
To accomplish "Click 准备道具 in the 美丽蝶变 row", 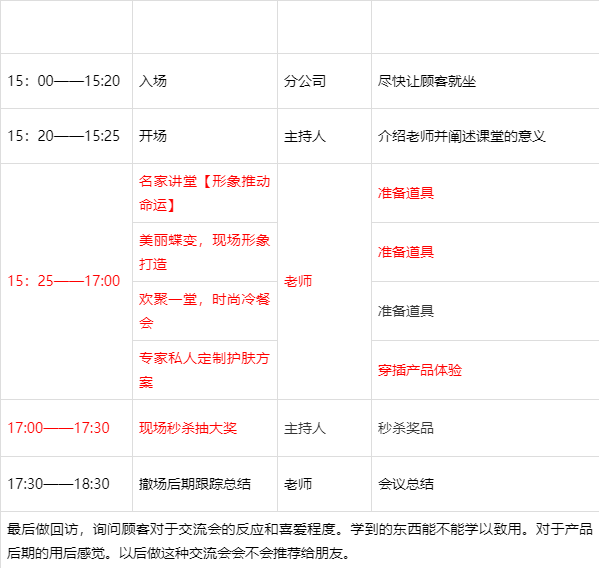I will [406, 252].
